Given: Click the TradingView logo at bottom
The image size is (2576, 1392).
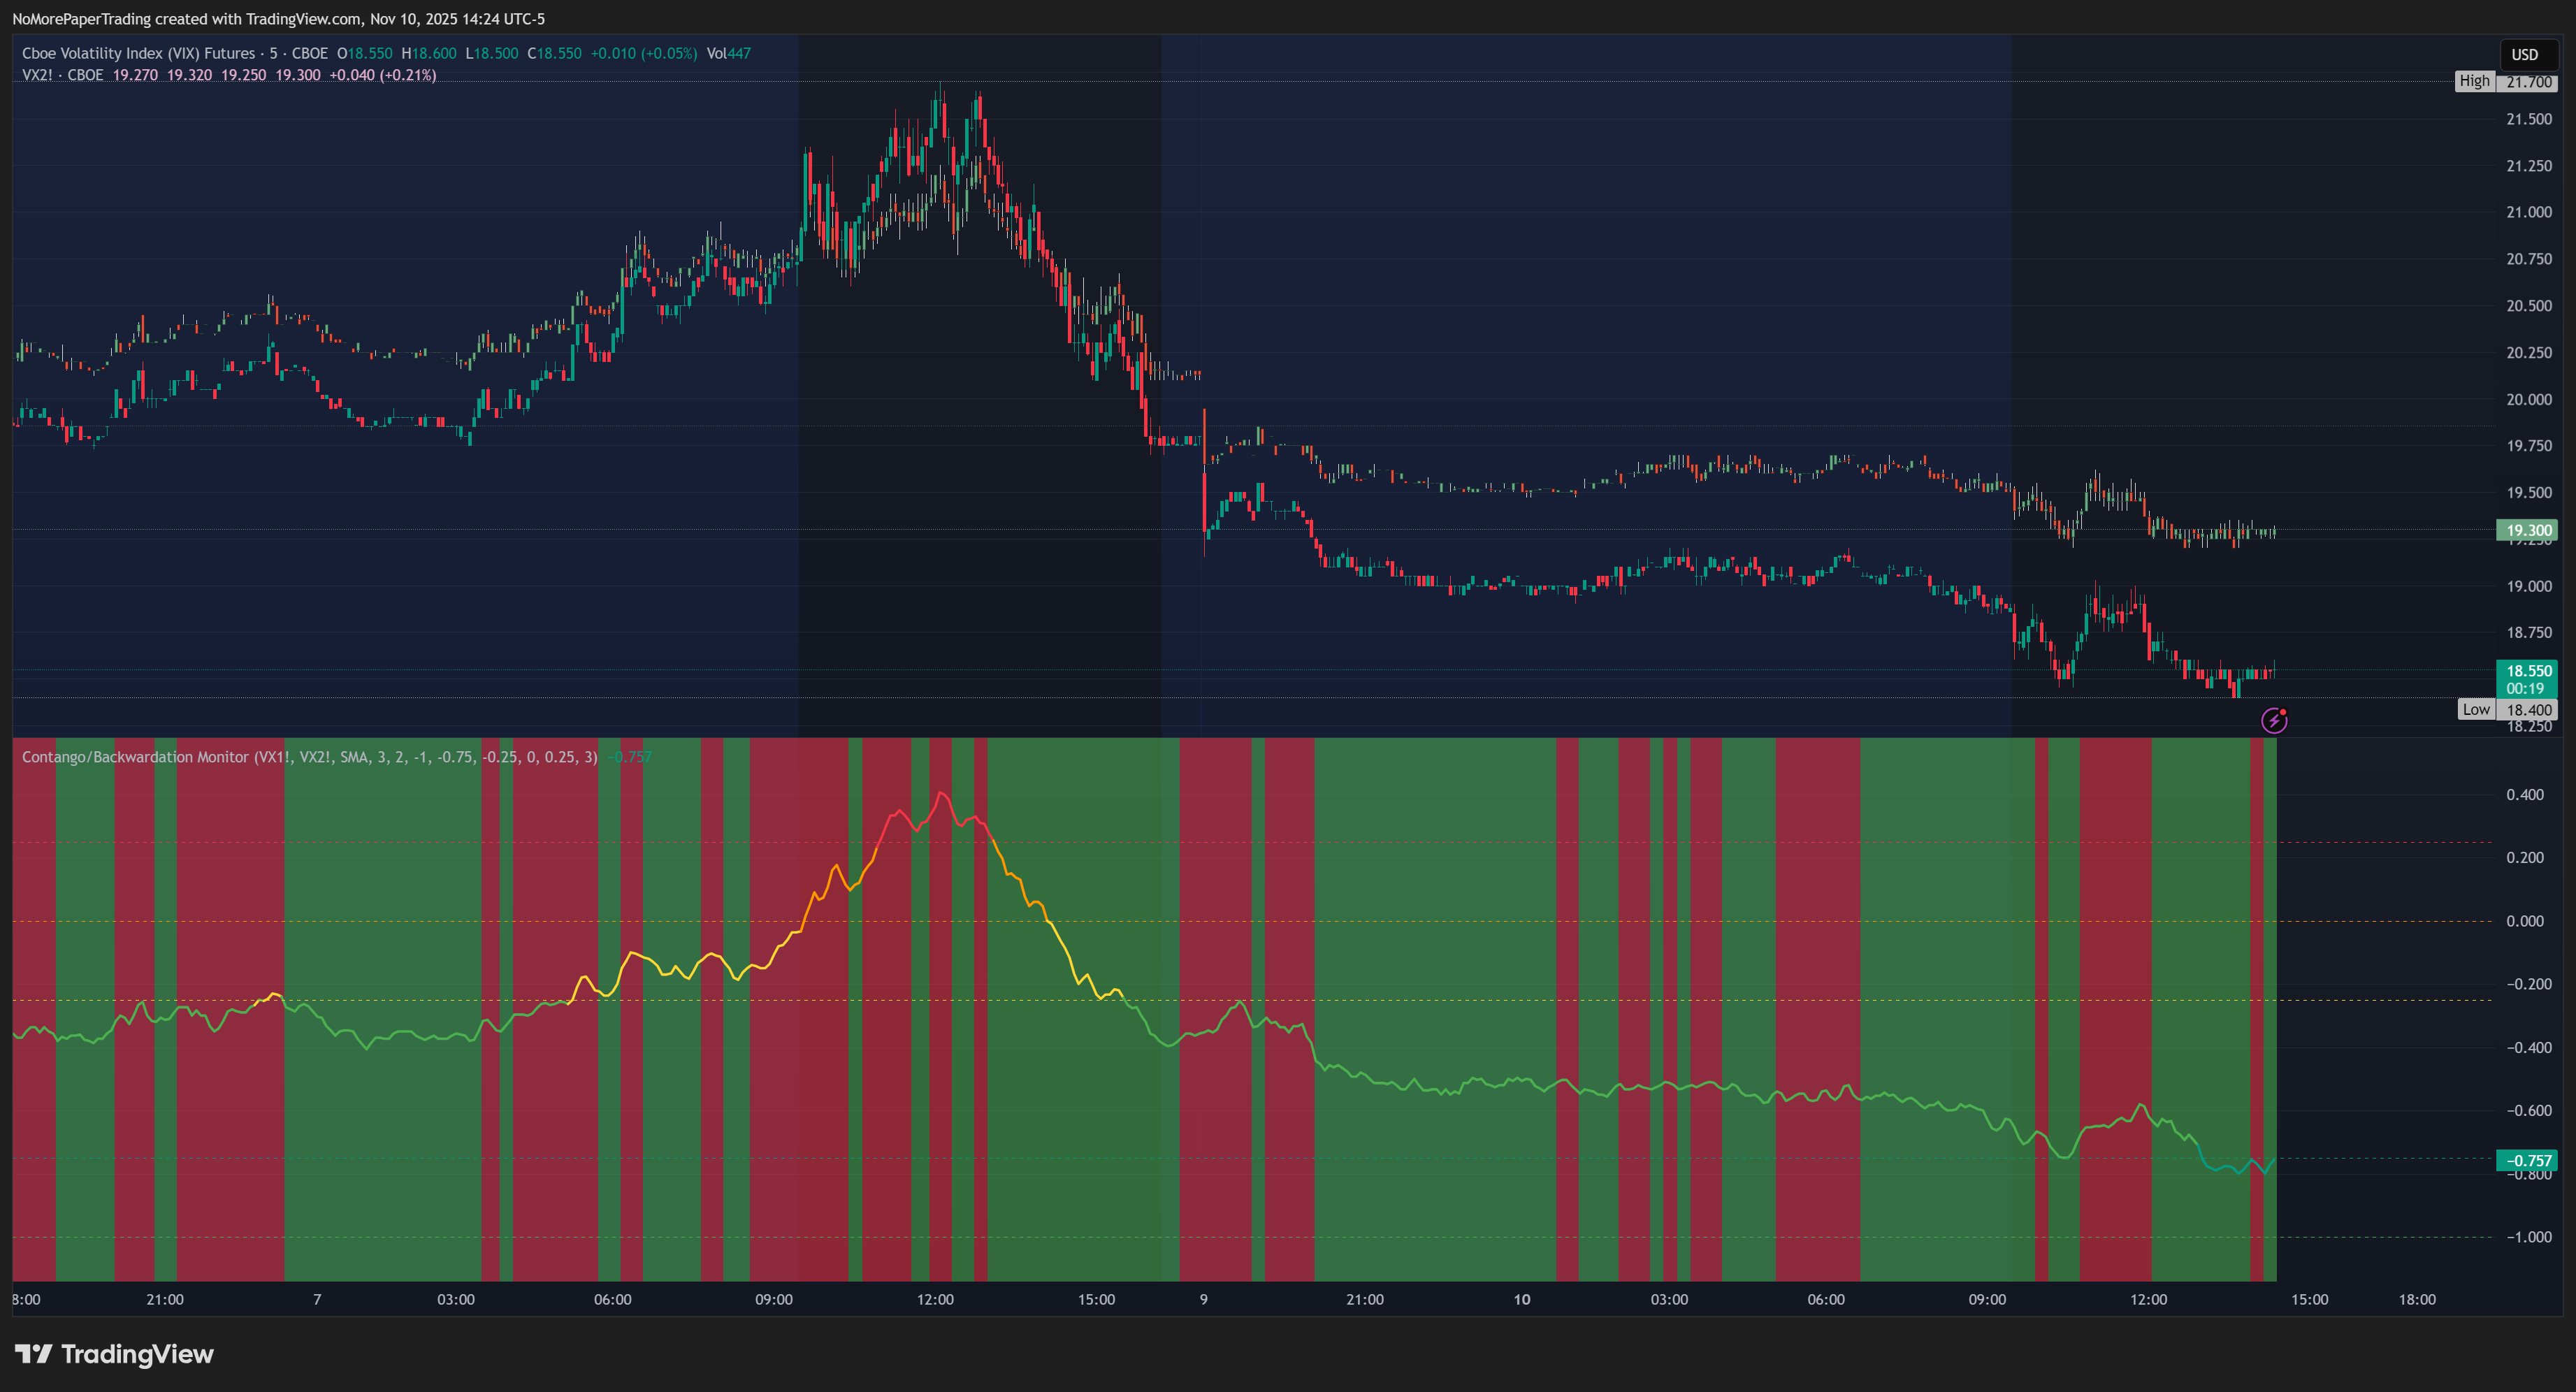Looking at the screenshot, I should coord(114,1354).
